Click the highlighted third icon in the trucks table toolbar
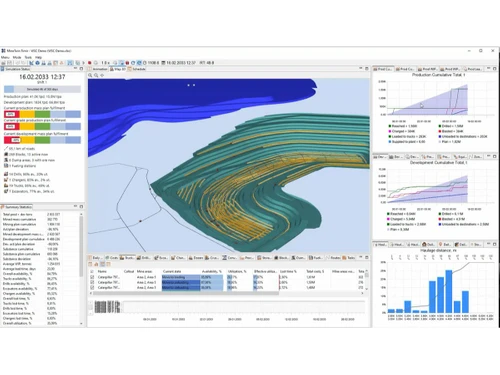This screenshot has width=500, height=375. [x=103, y=264]
